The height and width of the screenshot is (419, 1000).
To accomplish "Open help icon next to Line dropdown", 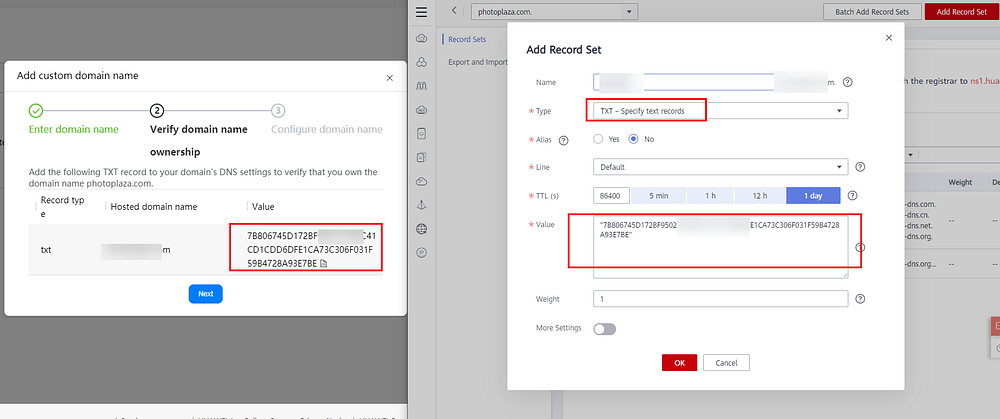I will [860, 167].
